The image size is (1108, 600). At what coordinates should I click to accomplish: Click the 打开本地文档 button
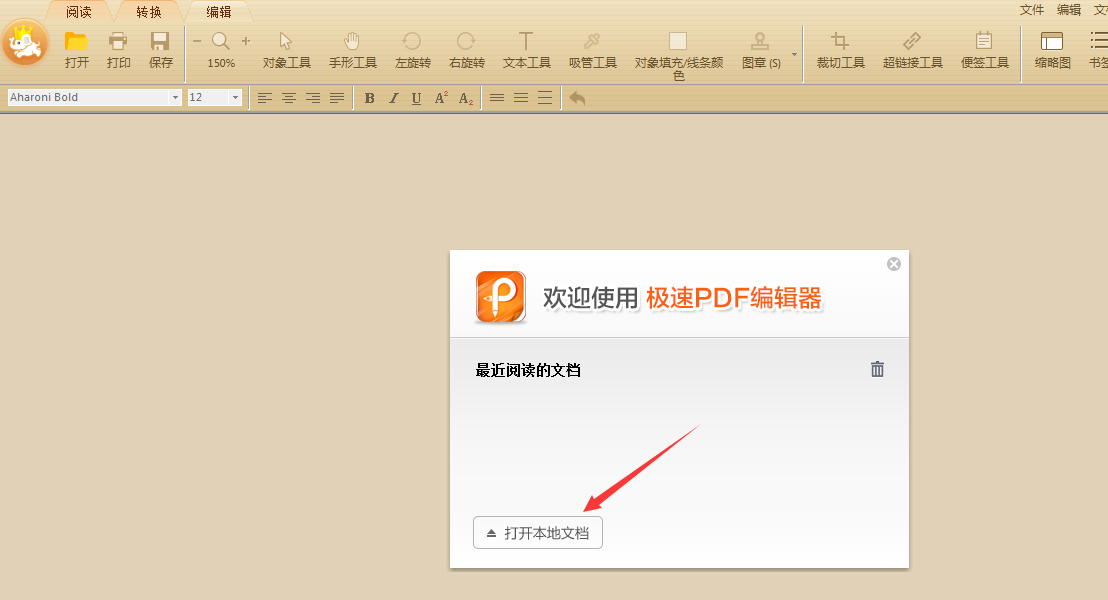(x=537, y=532)
